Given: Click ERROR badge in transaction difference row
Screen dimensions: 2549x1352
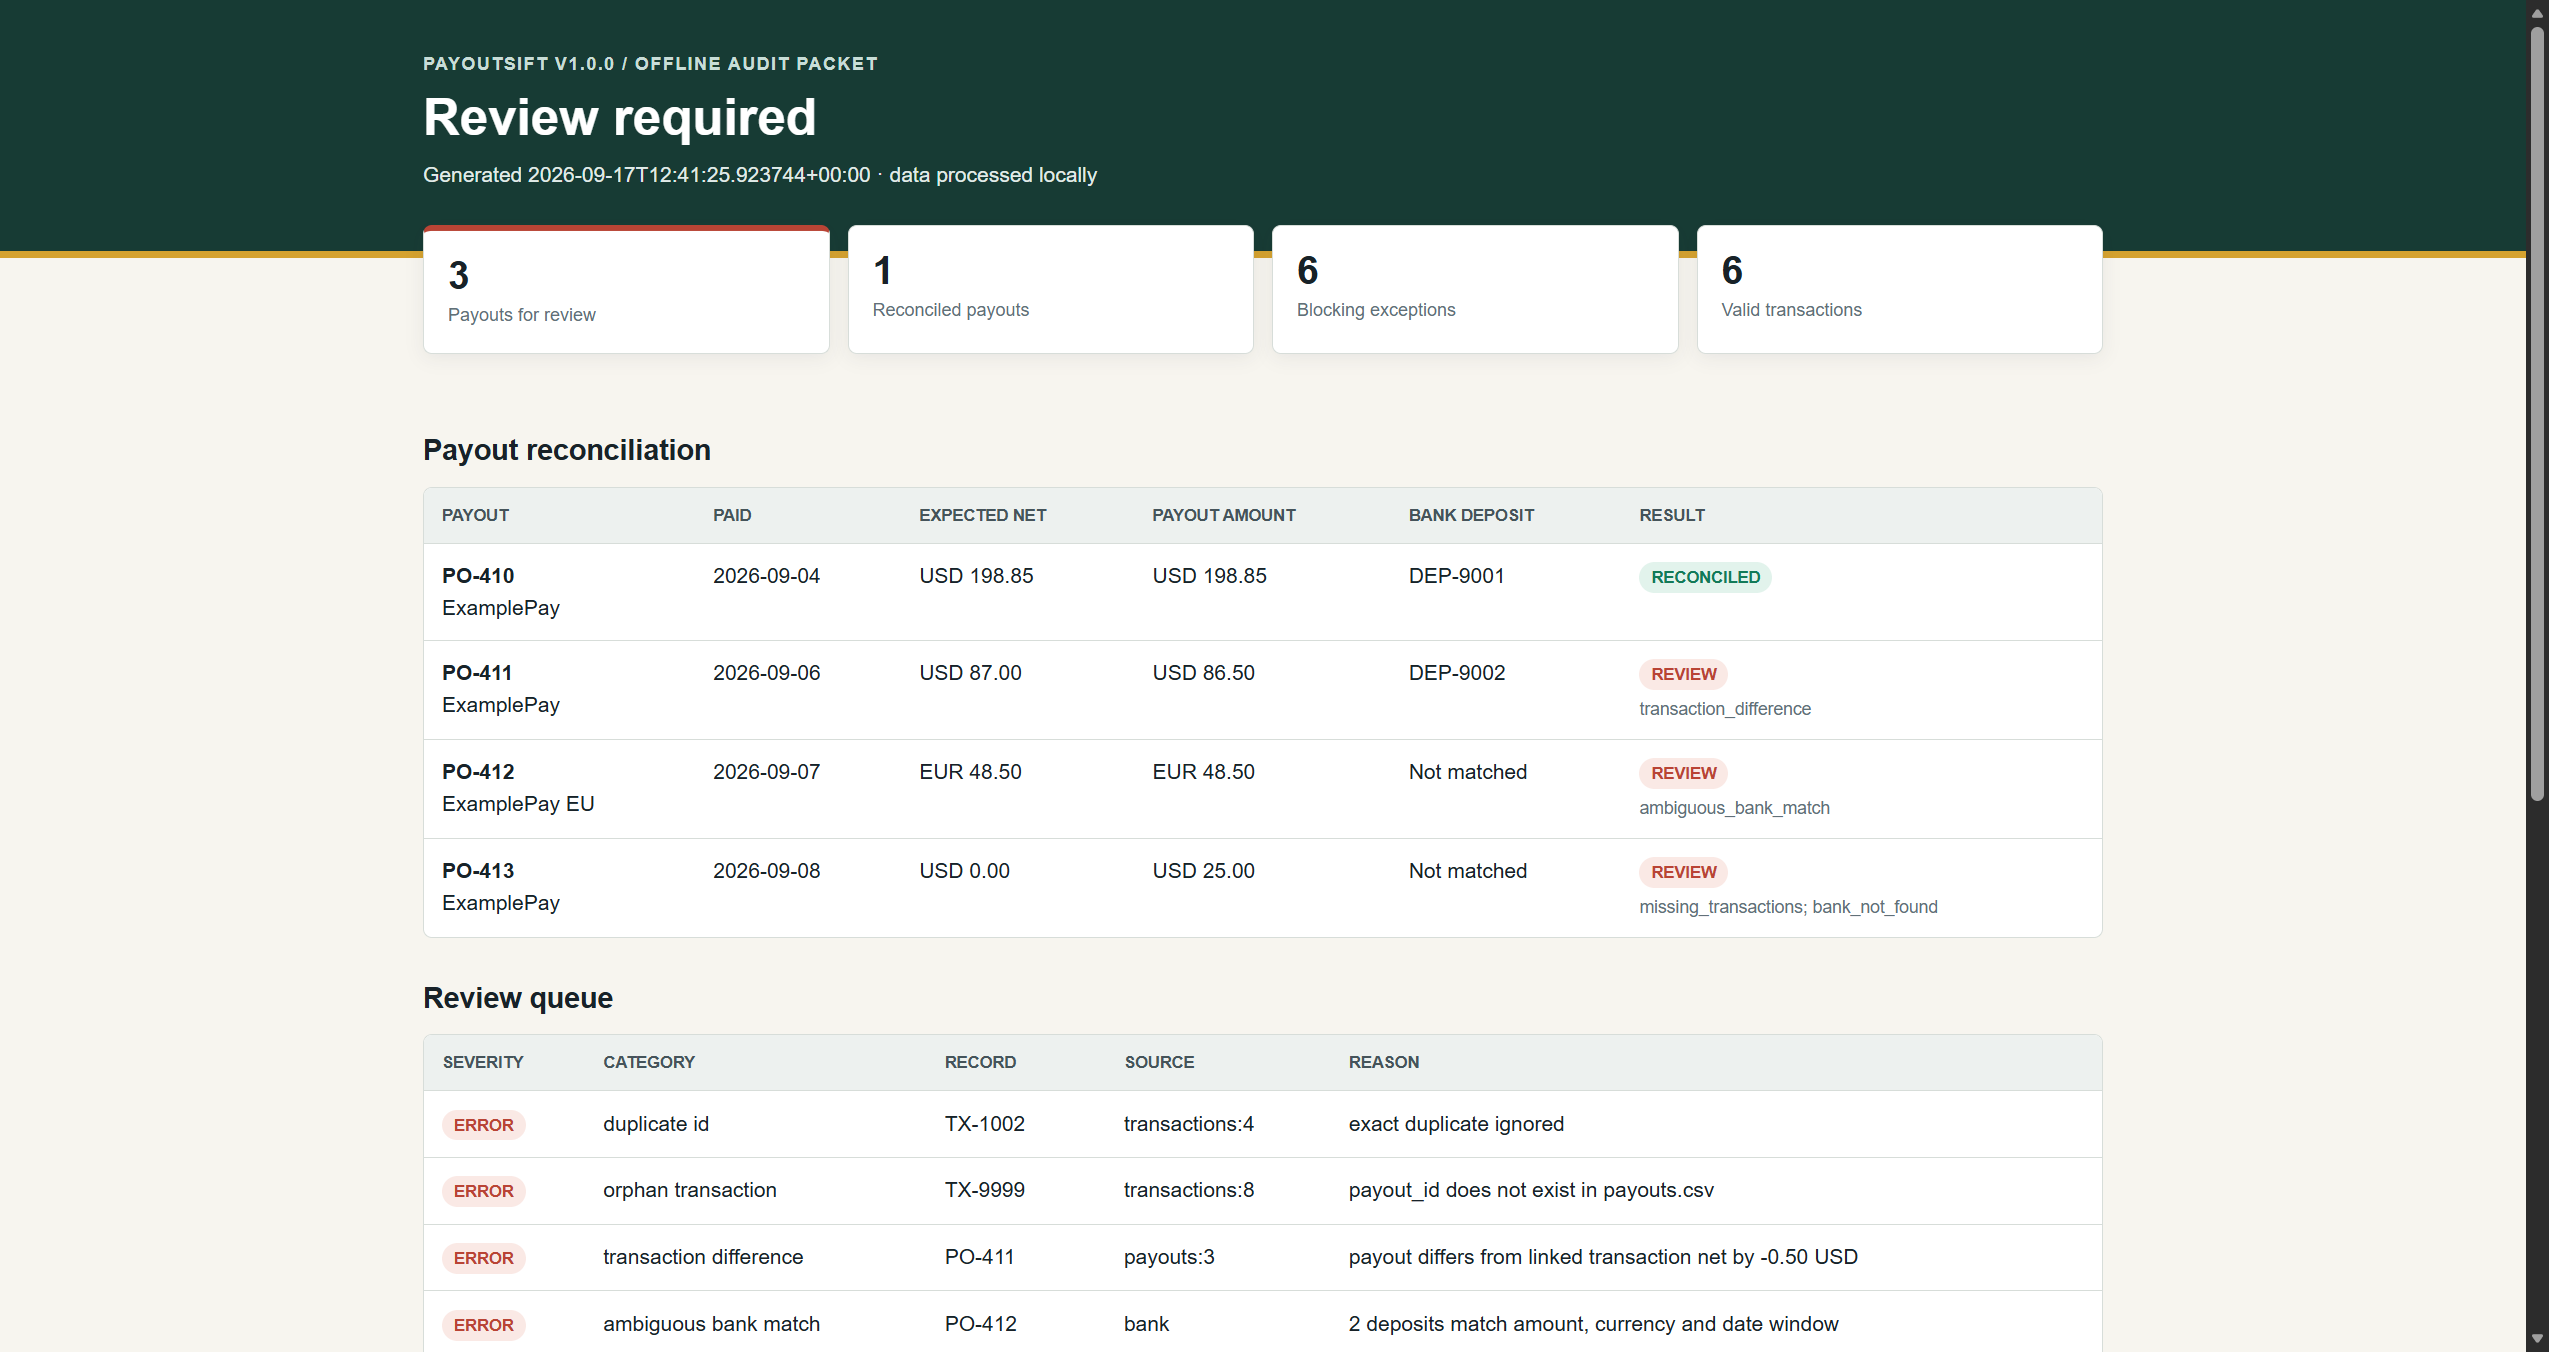Looking at the screenshot, I should tap(484, 1258).
